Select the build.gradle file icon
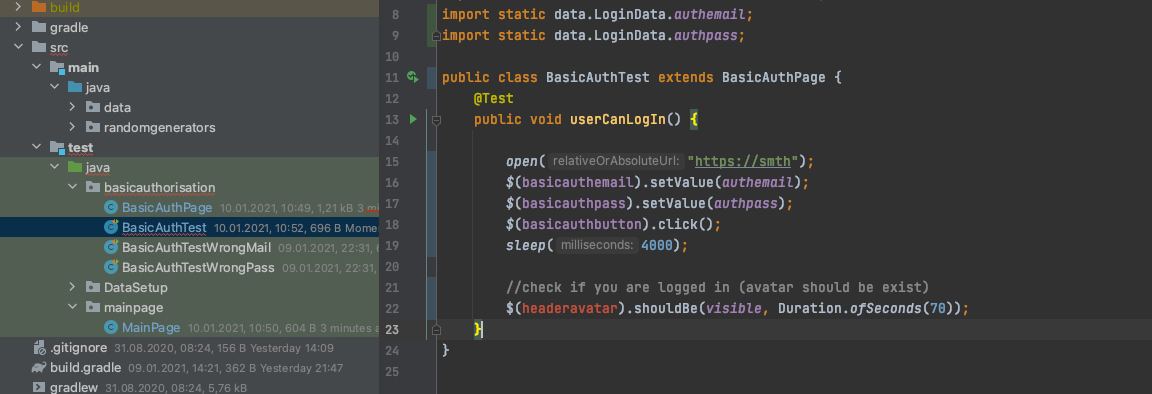This screenshot has height=394, width=1152. tap(39, 367)
